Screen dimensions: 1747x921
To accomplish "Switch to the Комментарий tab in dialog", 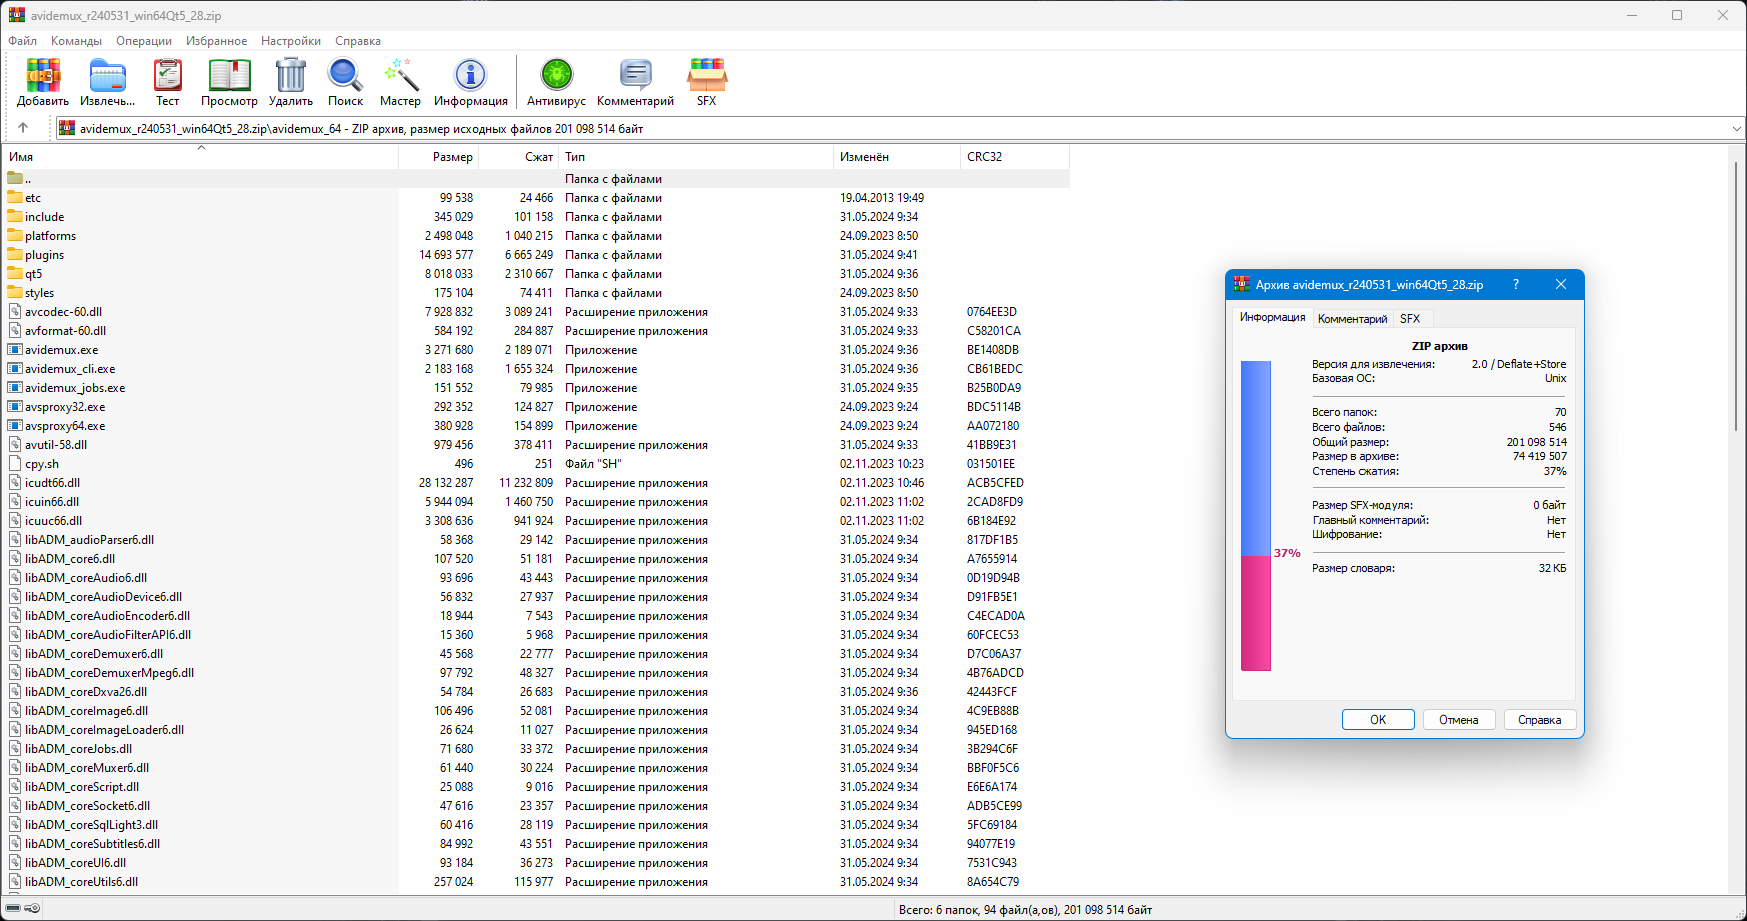I will click(x=1352, y=319).
